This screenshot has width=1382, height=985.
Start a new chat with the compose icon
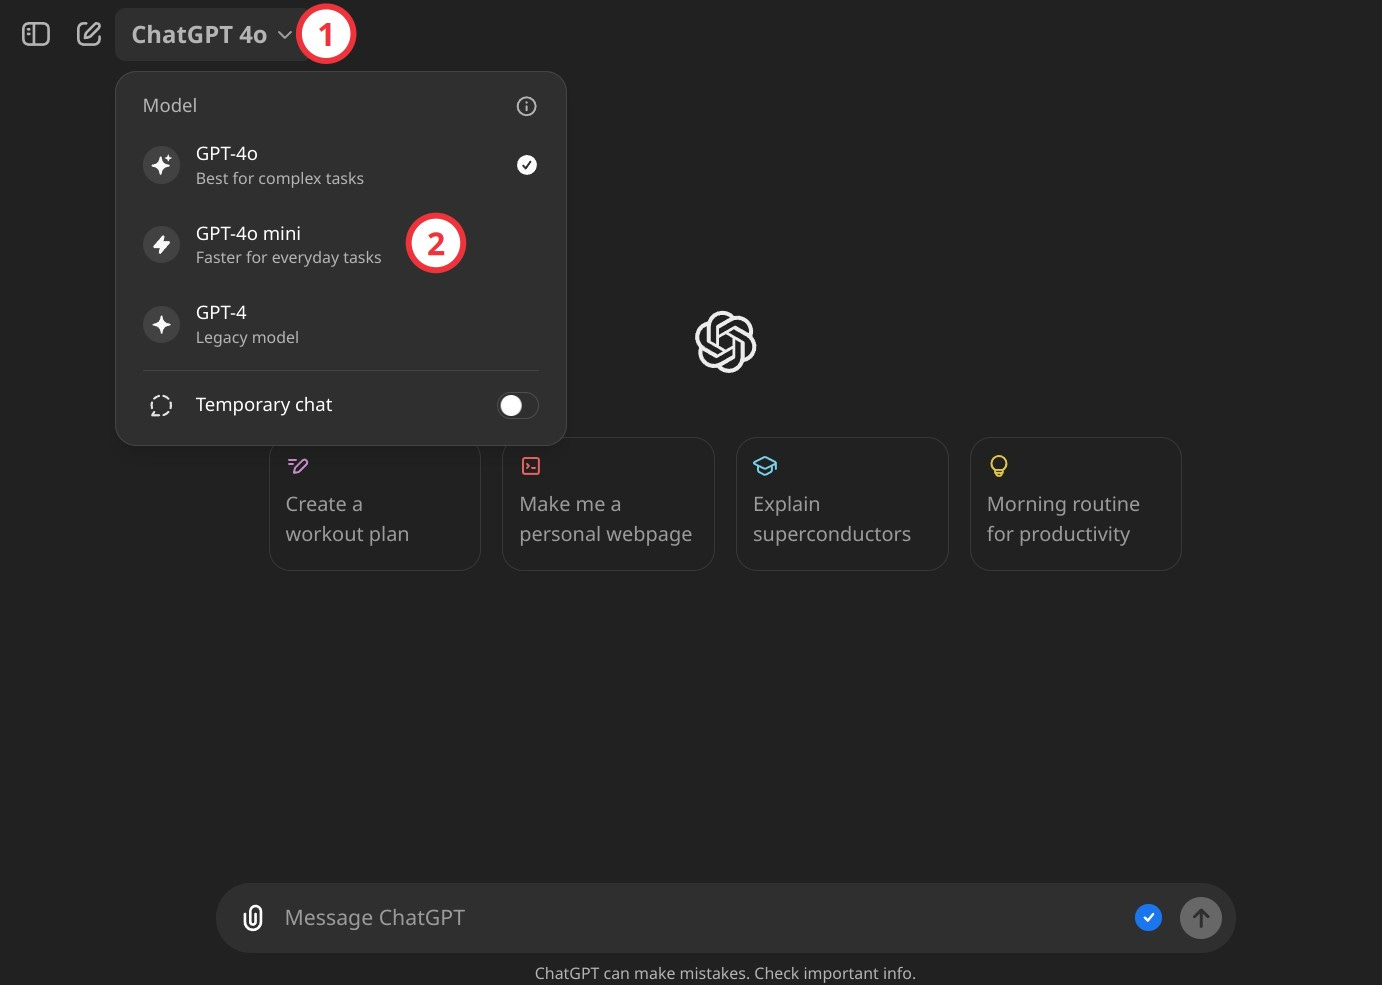(x=89, y=34)
